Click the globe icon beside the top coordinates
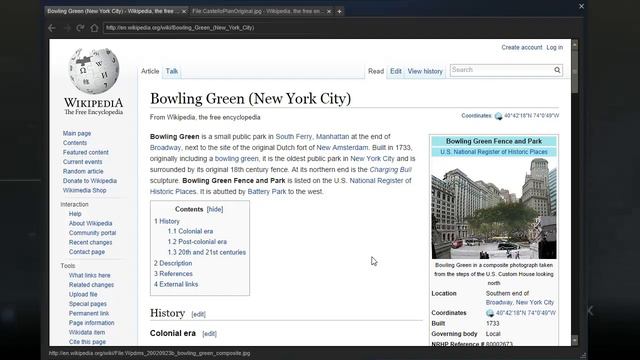Screen dimensions: 640x360 point(498,116)
